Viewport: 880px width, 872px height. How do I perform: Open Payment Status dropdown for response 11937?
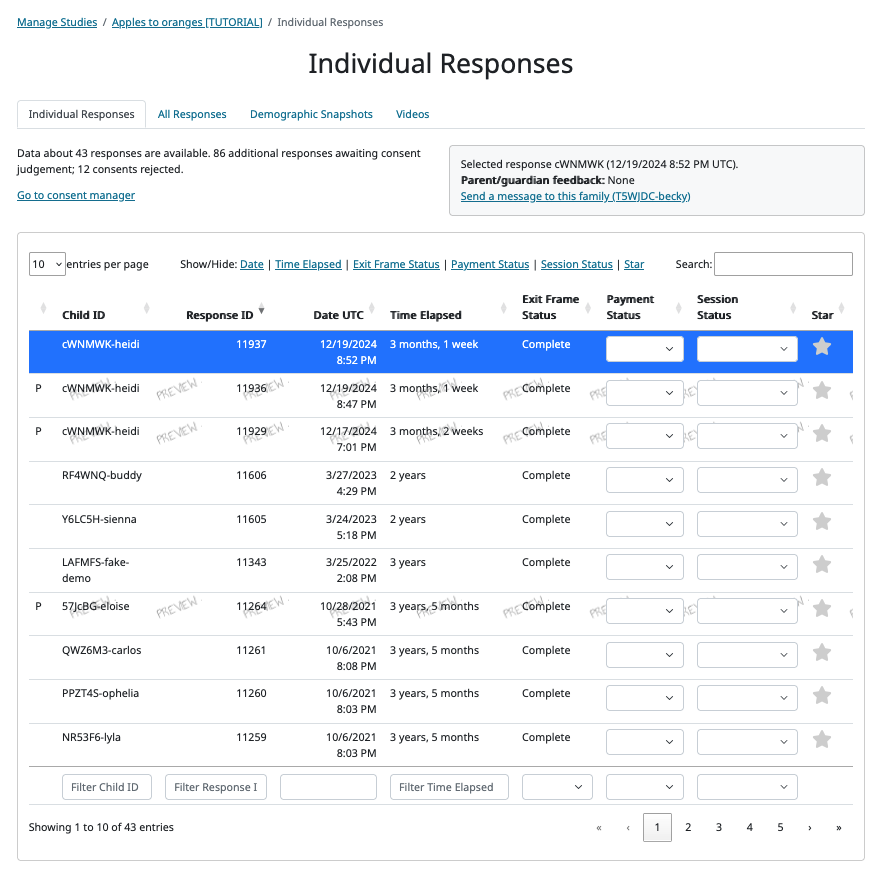[x=645, y=348]
